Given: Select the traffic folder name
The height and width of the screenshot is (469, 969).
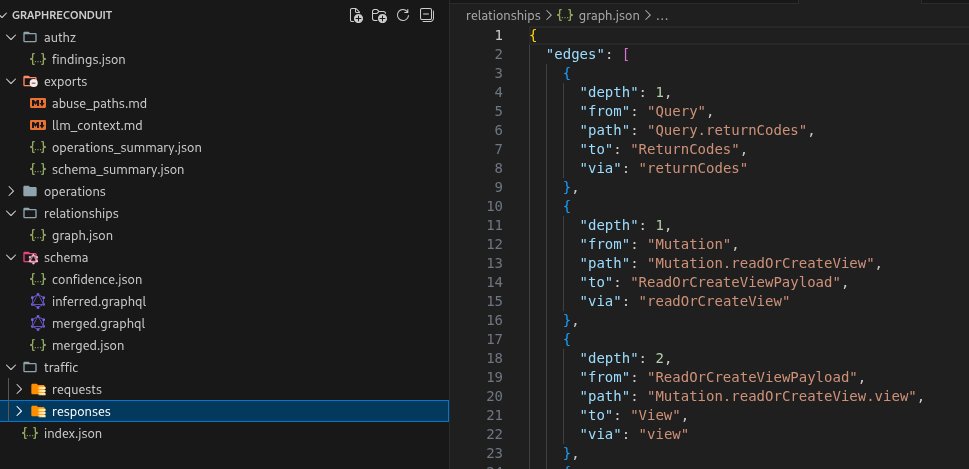Looking at the screenshot, I should (x=61, y=368).
